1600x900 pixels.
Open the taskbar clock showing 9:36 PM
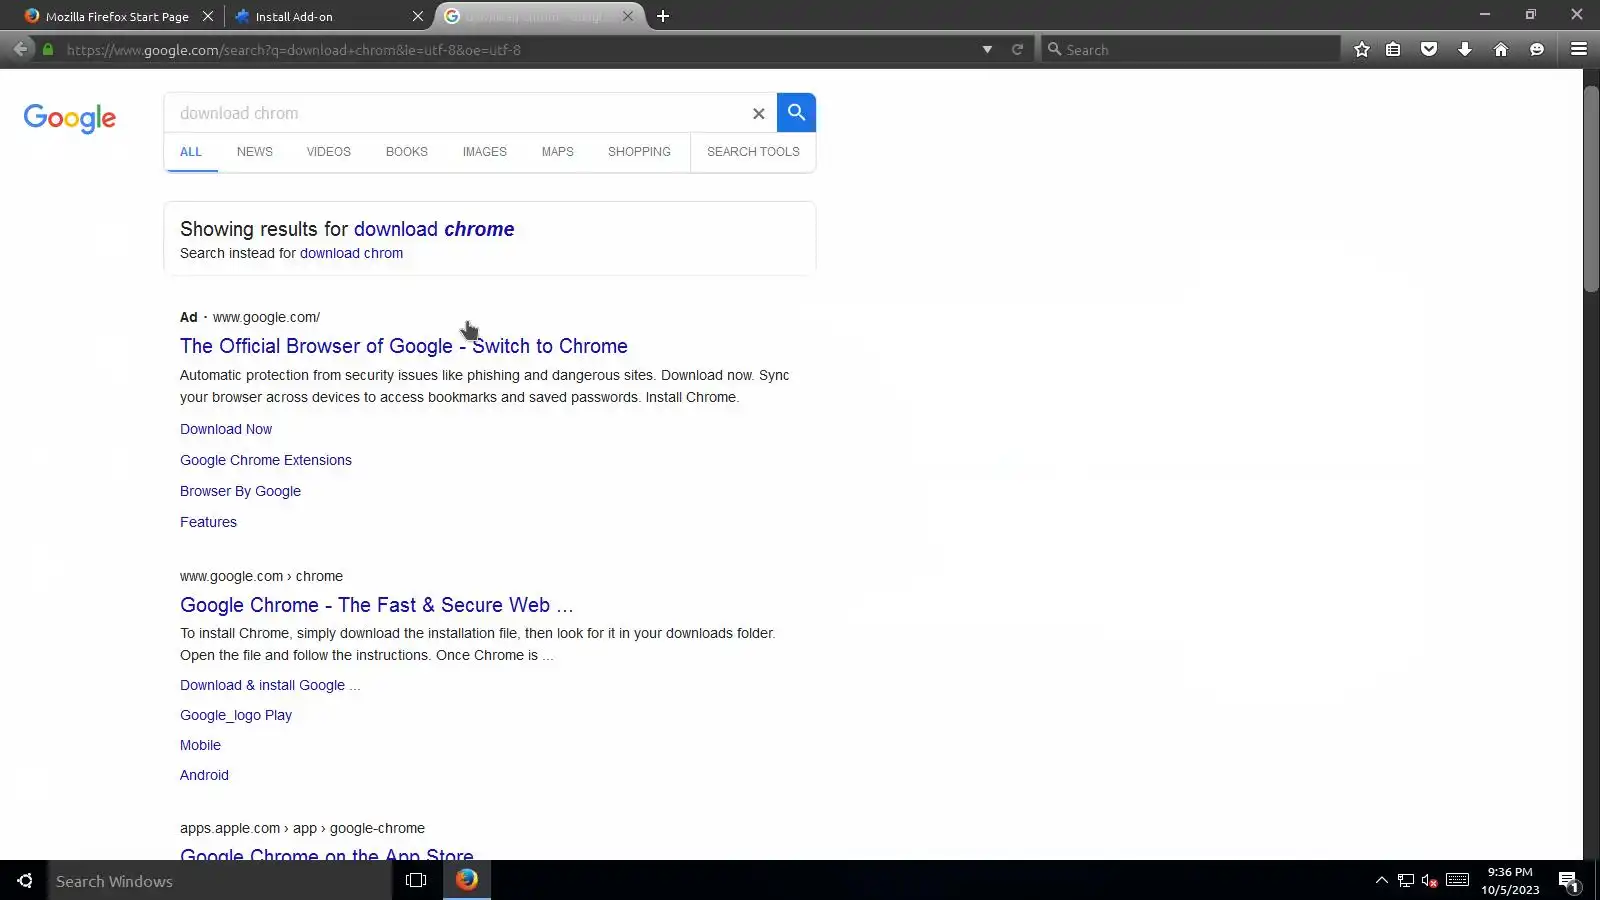pyautogui.click(x=1510, y=880)
